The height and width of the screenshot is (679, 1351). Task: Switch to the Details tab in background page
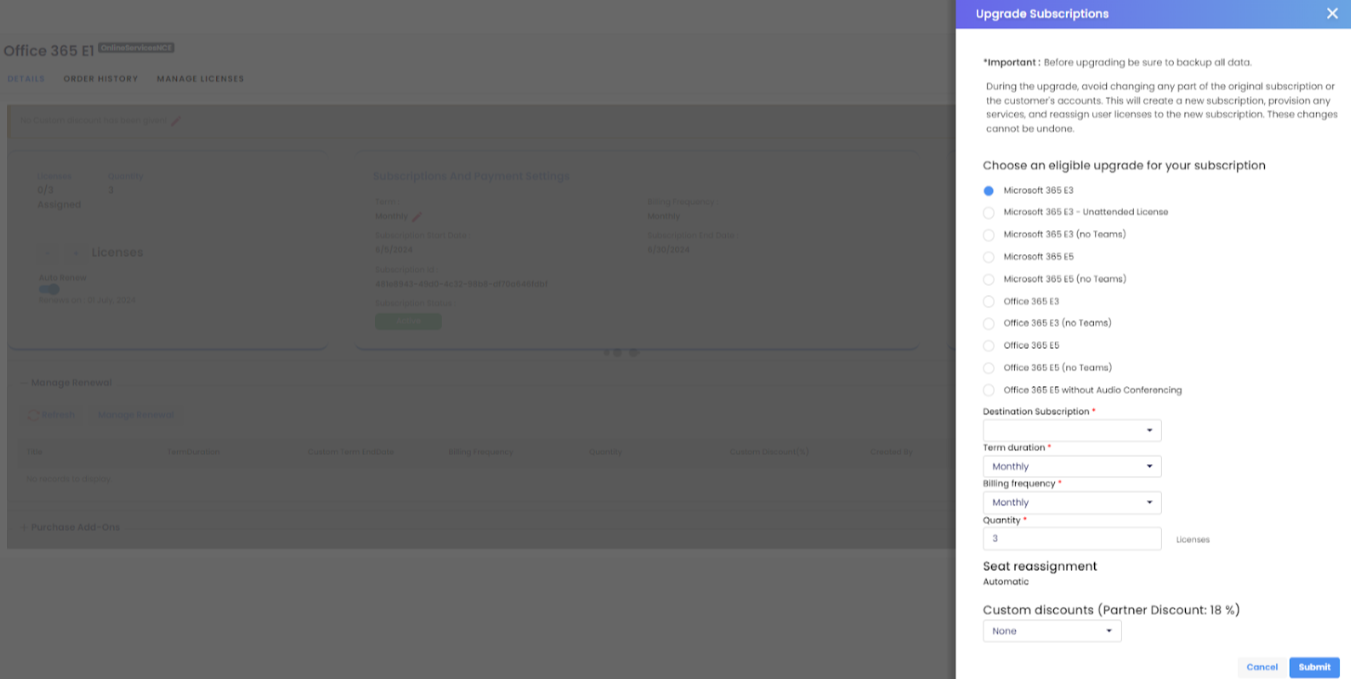(26, 78)
